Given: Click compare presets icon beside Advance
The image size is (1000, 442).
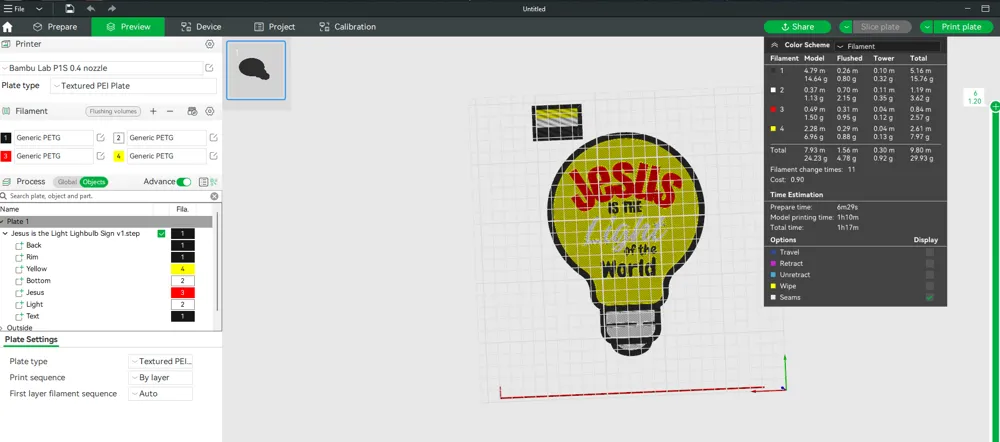Looking at the screenshot, I should click(214, 182).
